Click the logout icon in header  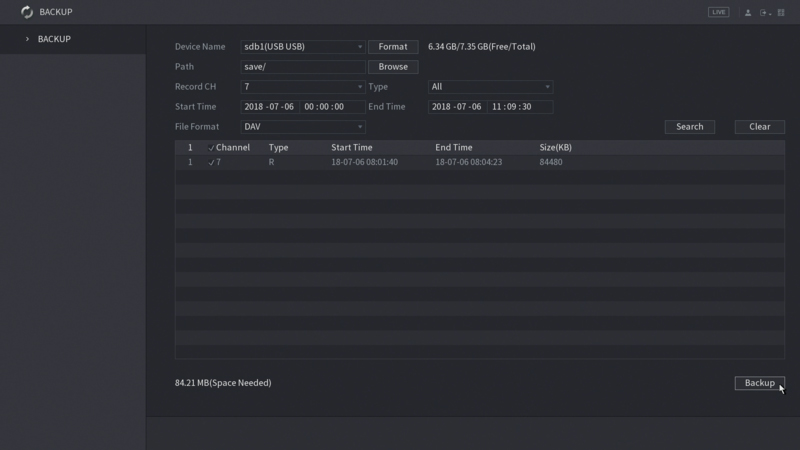coord(765,12)
